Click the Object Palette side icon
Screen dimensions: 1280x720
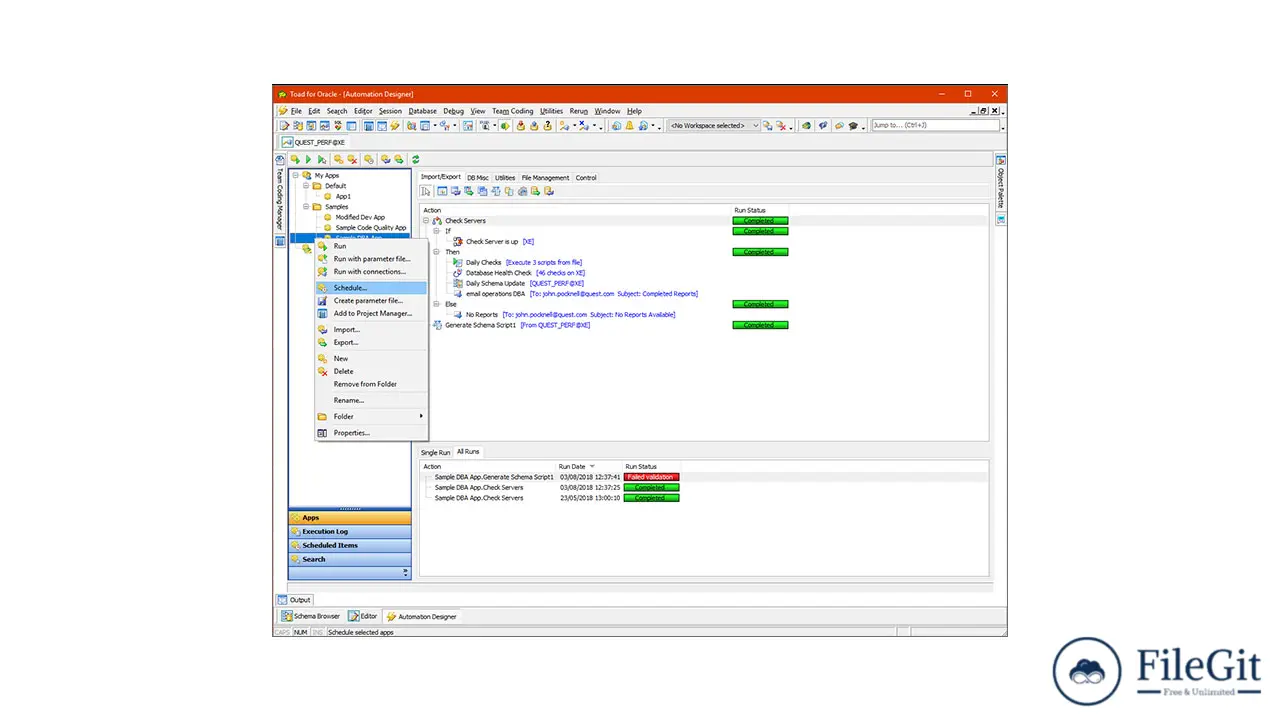pos(1000,160)
